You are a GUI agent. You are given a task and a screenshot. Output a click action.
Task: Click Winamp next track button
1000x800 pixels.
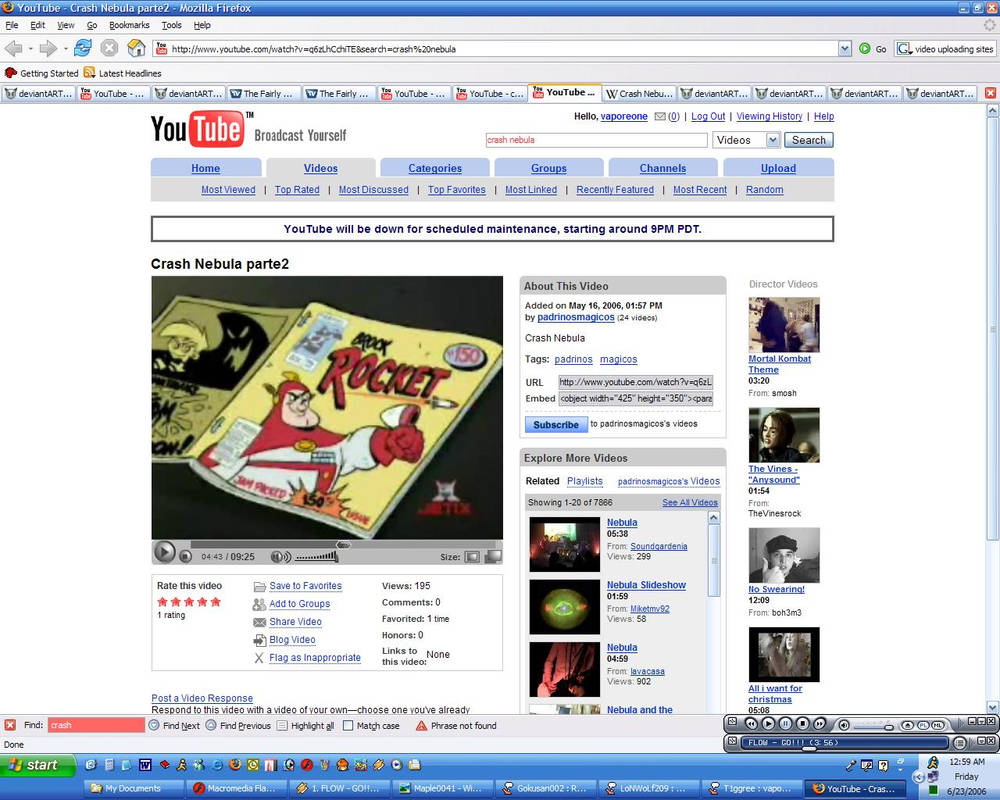[820, 723]
